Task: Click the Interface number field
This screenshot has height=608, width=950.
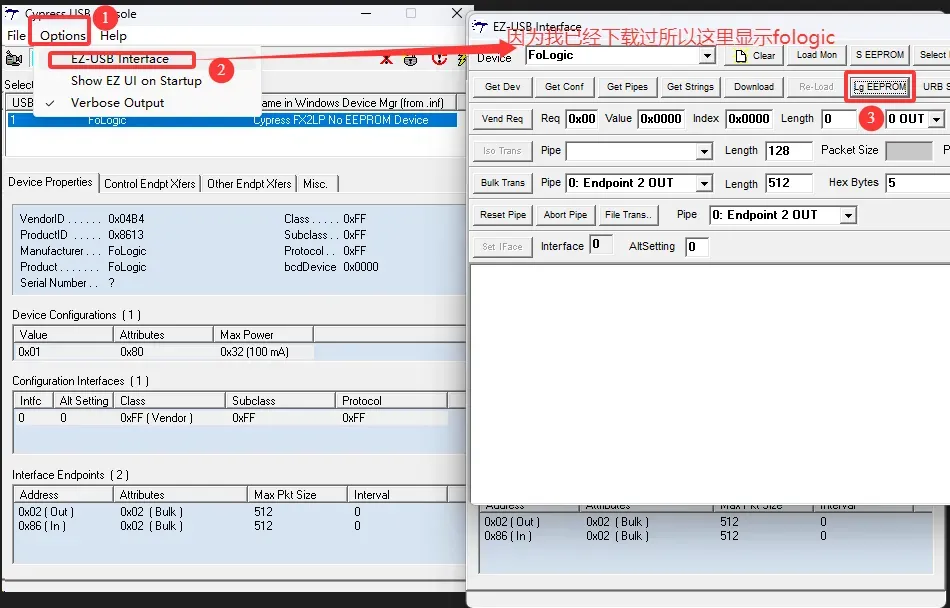Action: 600,245
